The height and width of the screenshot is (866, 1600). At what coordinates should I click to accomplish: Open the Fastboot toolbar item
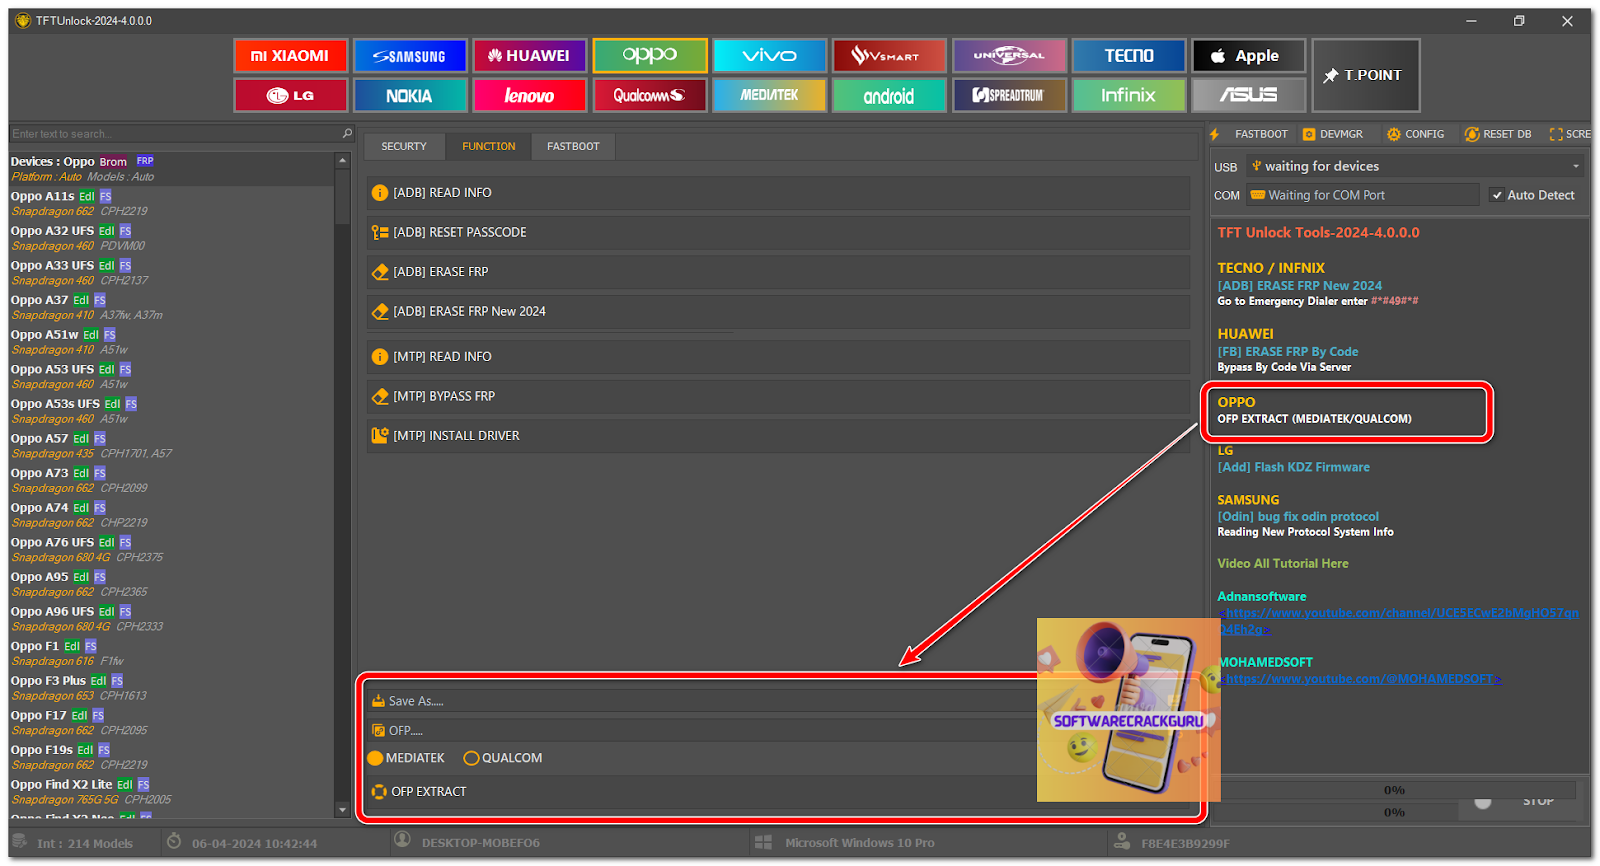1250,134
